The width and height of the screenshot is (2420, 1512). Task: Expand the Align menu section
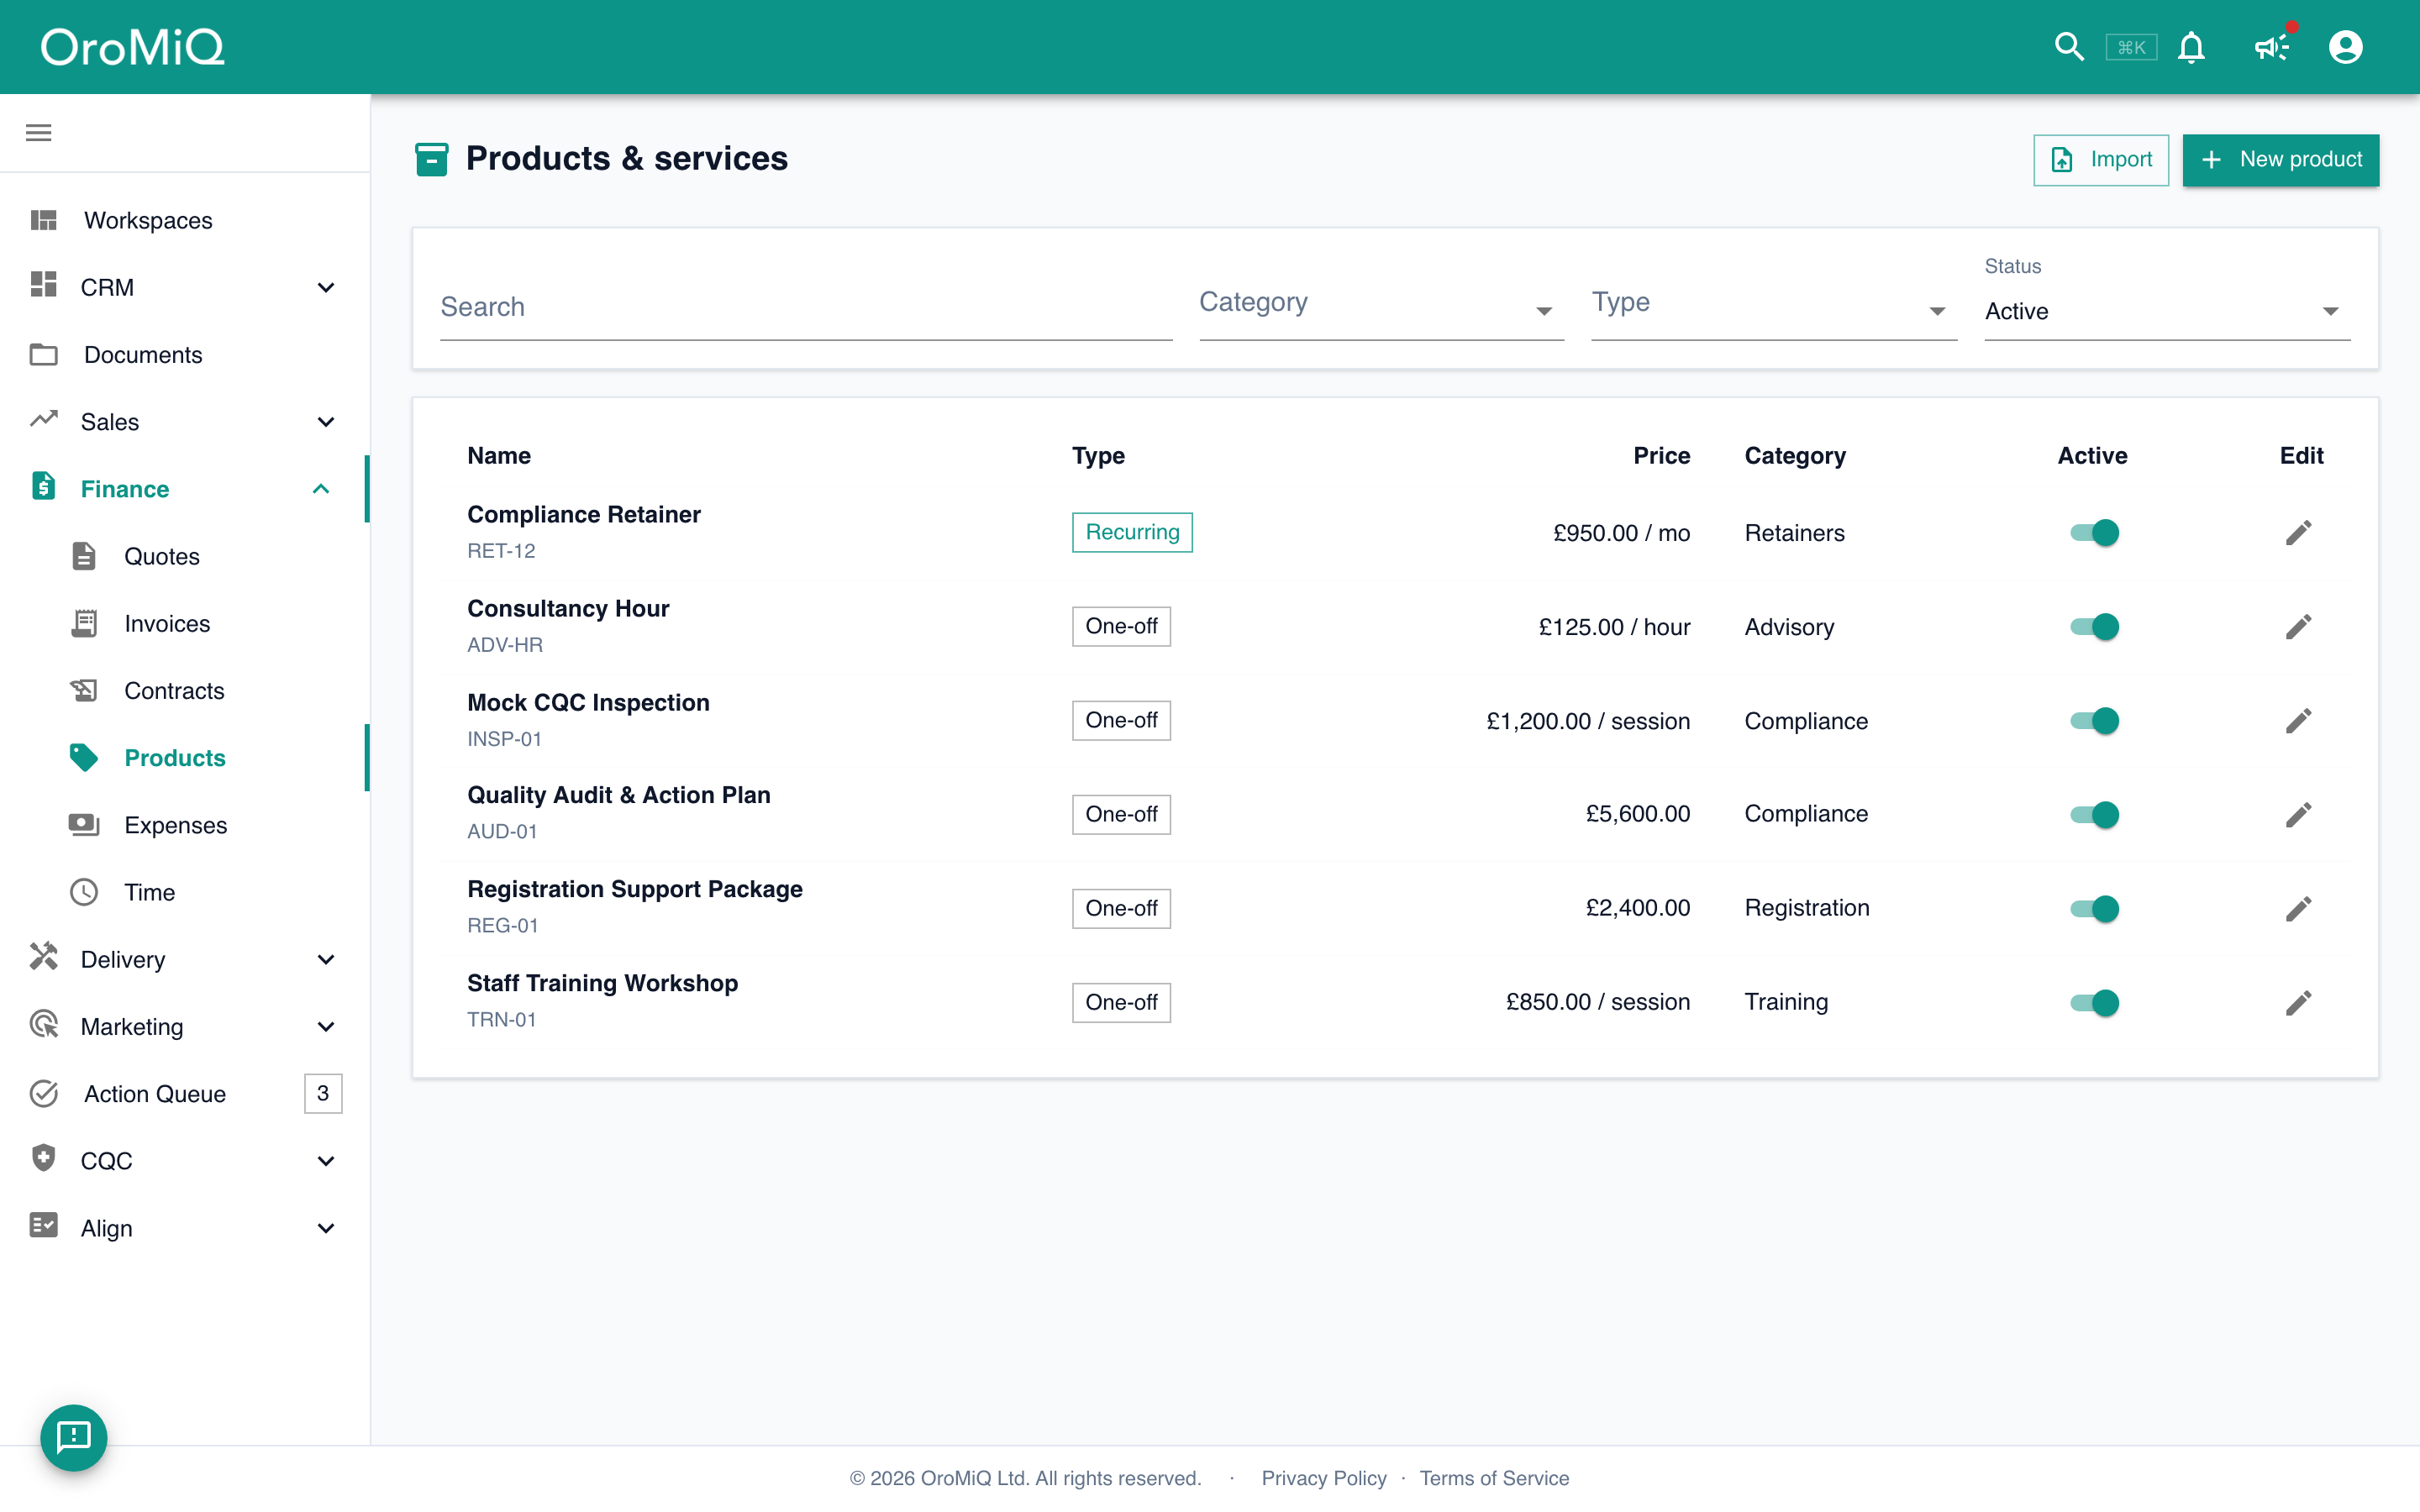[185, 1228]
